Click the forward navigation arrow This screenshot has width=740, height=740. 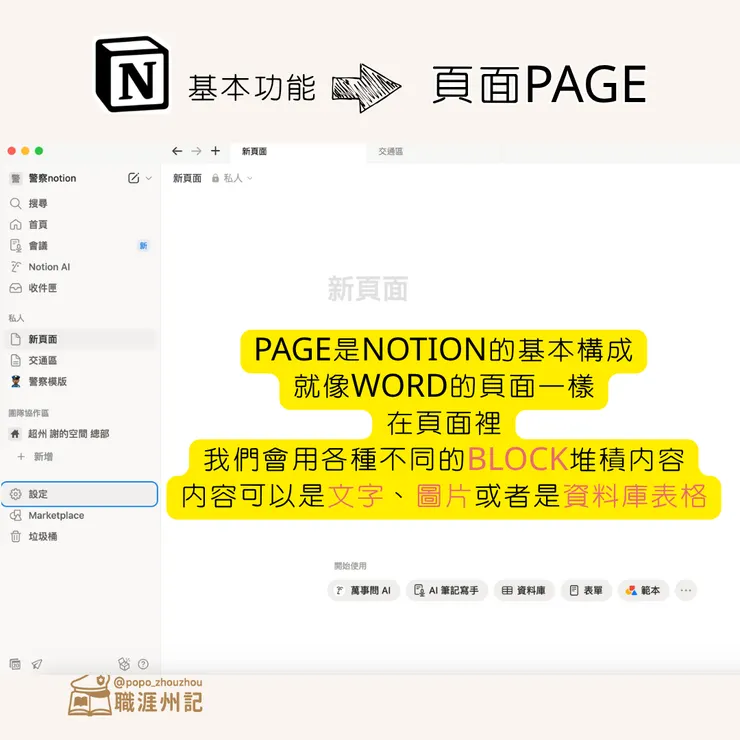pos(196,151)
